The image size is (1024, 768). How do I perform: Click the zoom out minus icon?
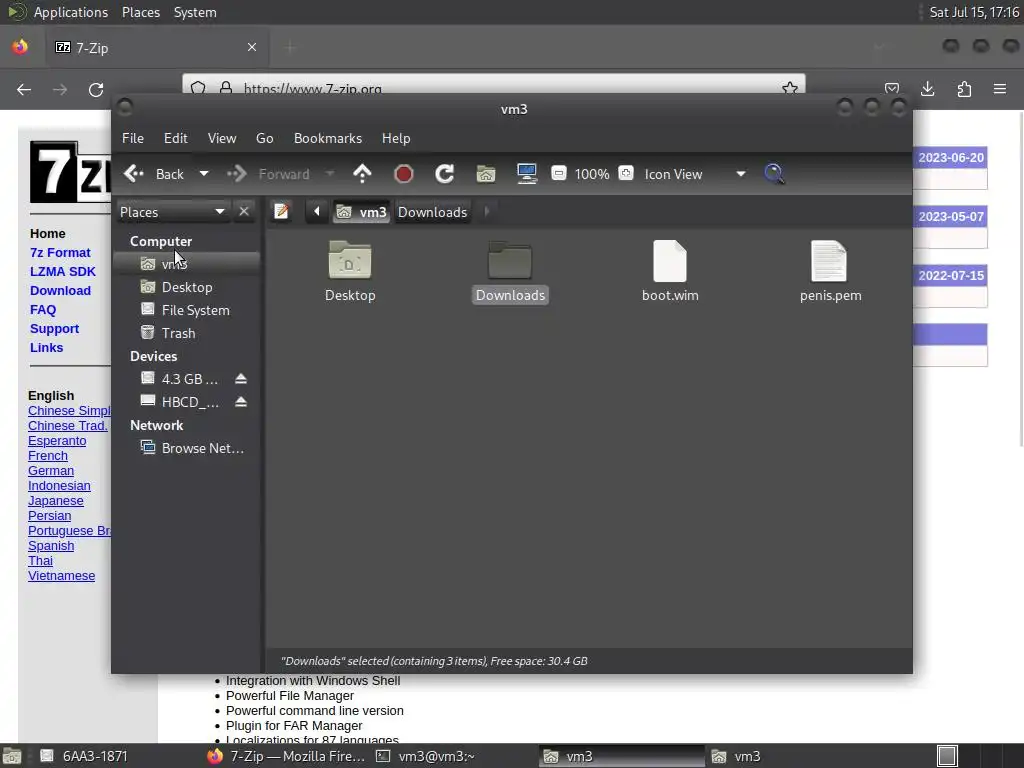(x=558, y=173)
